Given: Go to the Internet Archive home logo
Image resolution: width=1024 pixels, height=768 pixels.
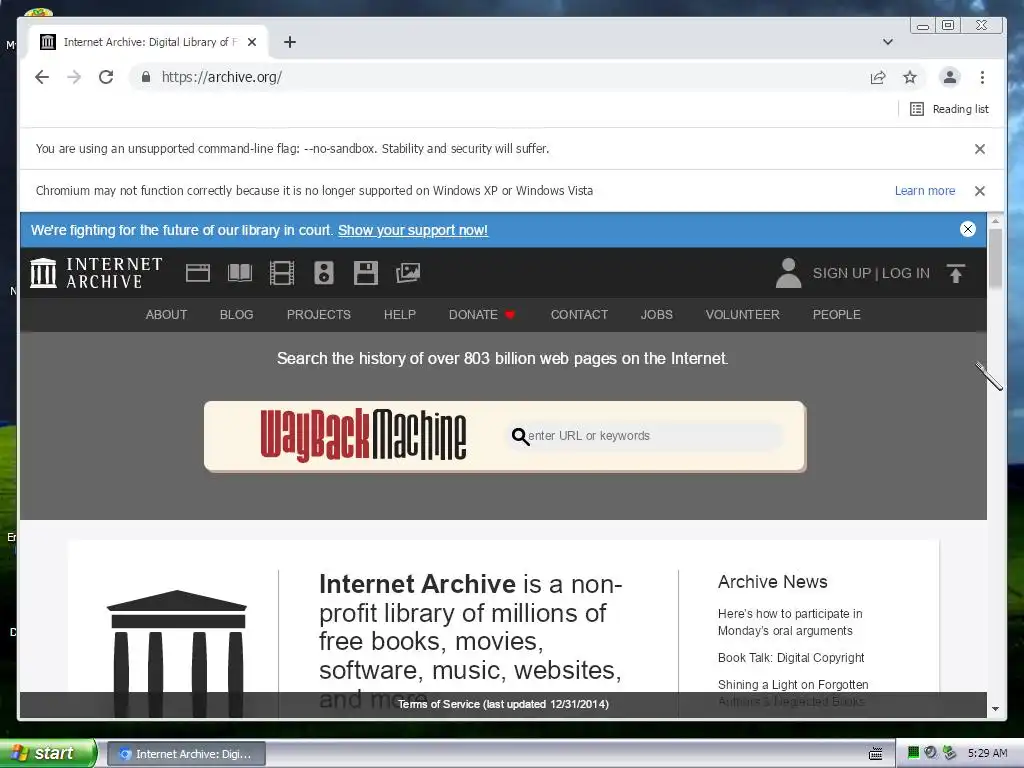Looking at the screenshot, I should click(x=96, y=273).
